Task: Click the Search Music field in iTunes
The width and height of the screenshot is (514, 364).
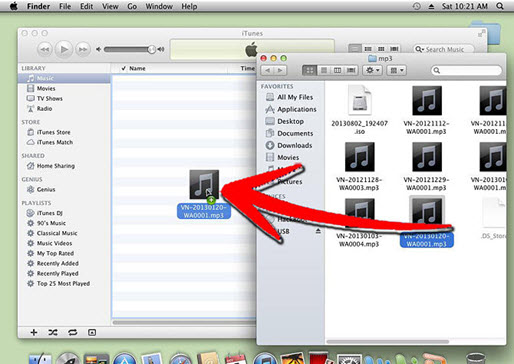Action: coord(444,49)
